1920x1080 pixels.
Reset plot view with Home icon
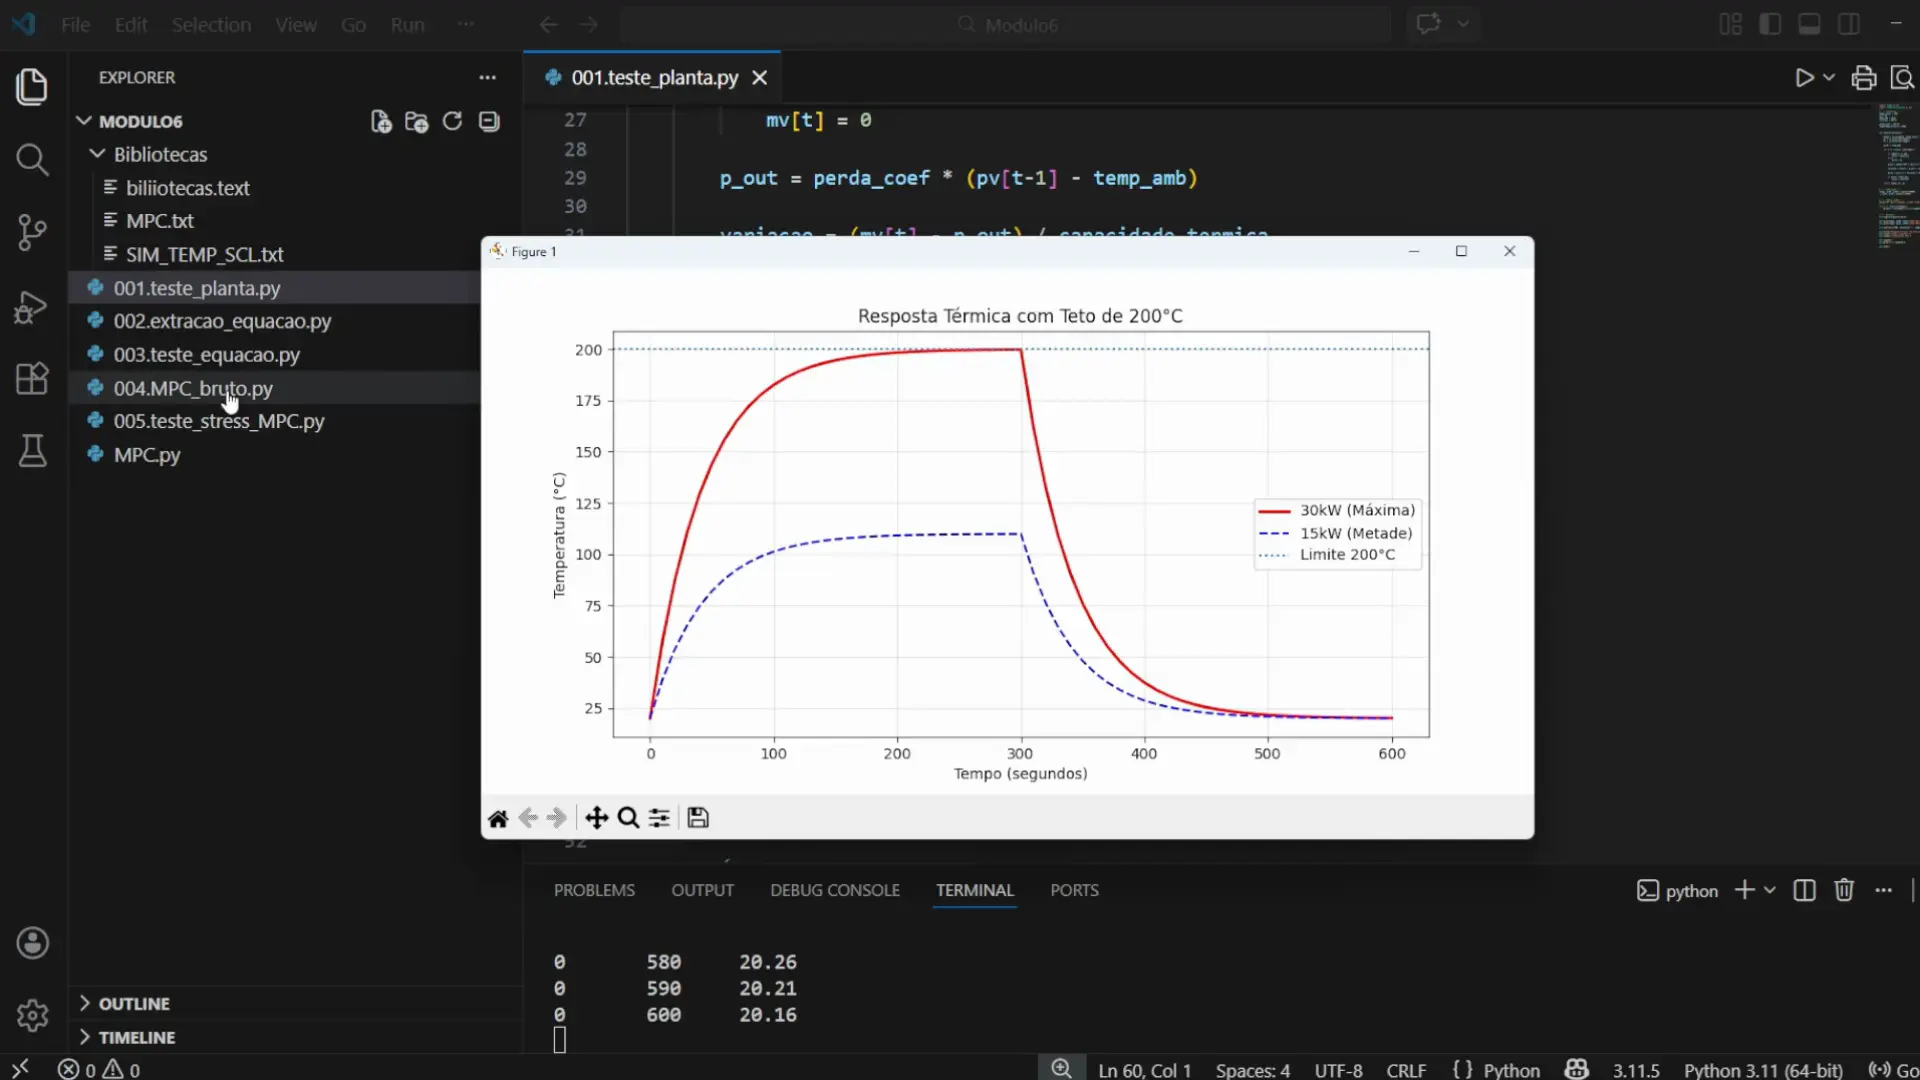[498, 818]
